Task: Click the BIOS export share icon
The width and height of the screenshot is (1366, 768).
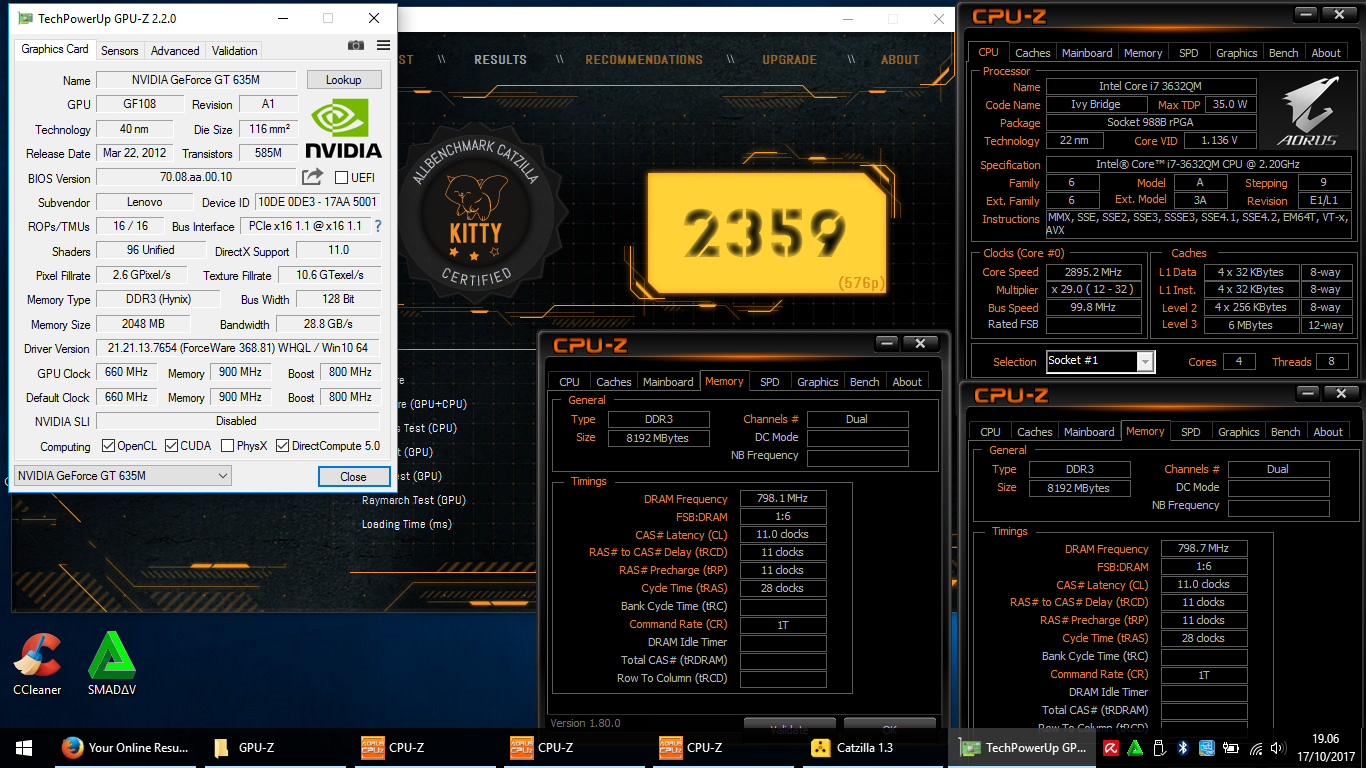Action: click(x=313, y=177)
